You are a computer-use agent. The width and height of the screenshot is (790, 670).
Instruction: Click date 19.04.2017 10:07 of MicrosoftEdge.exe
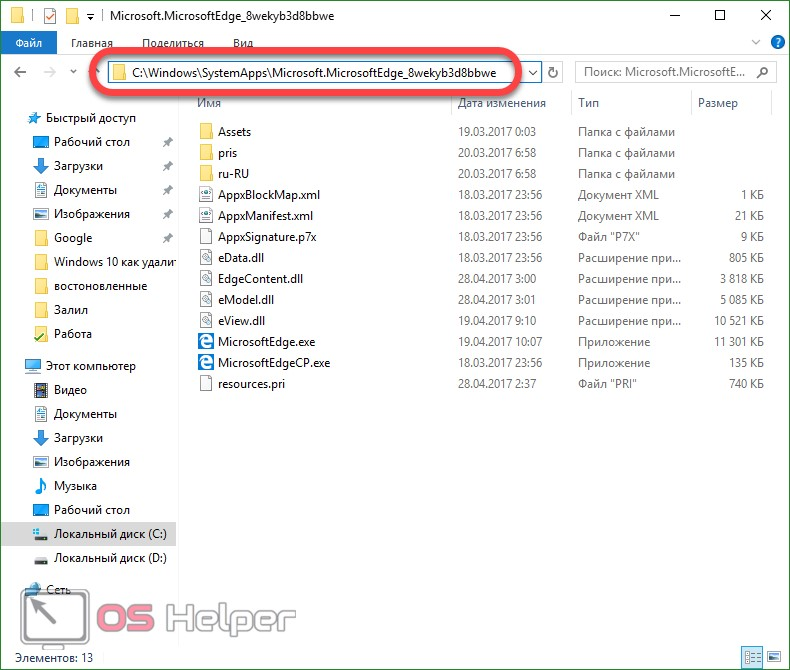click(499, 342)
